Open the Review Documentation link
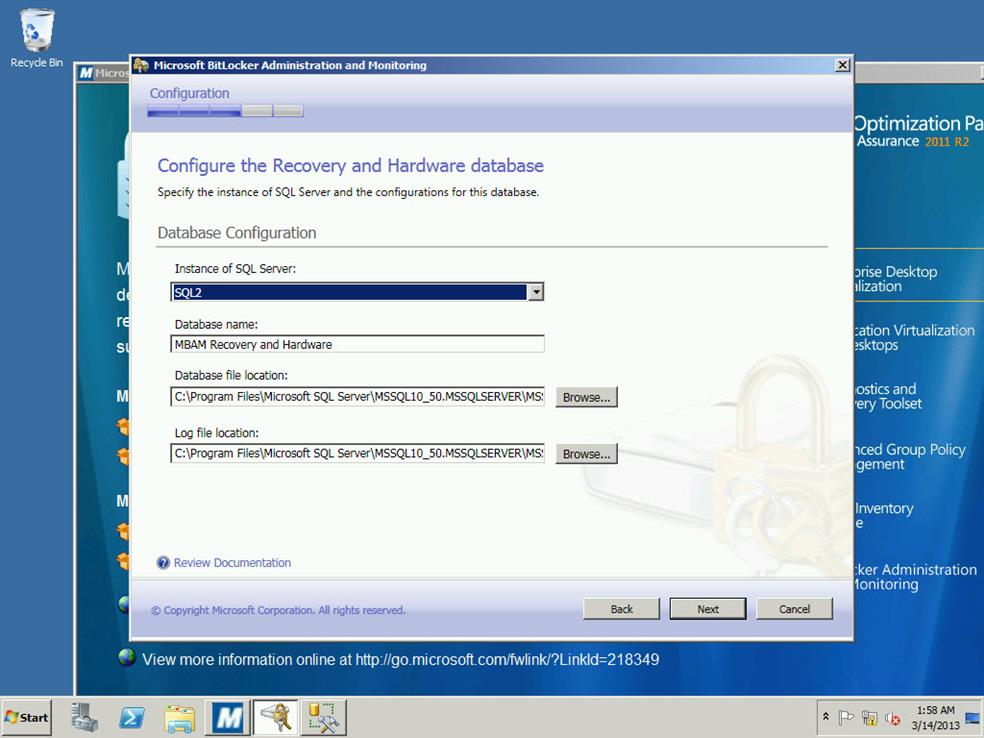984x738 pixels. [232, 563]
